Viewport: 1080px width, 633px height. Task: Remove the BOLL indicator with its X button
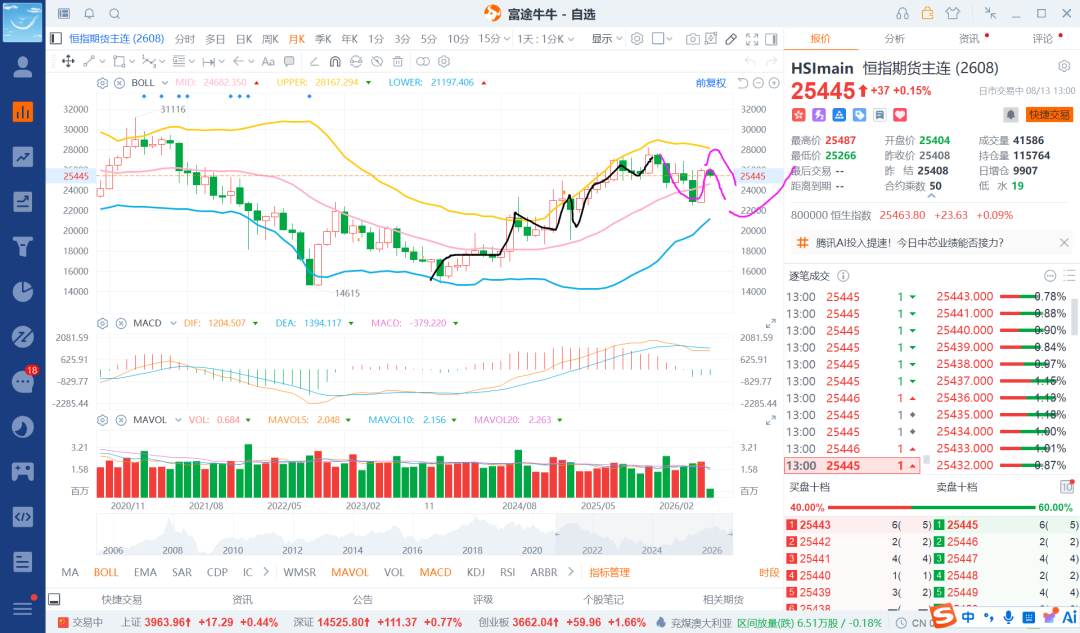[x=119, y=83]
